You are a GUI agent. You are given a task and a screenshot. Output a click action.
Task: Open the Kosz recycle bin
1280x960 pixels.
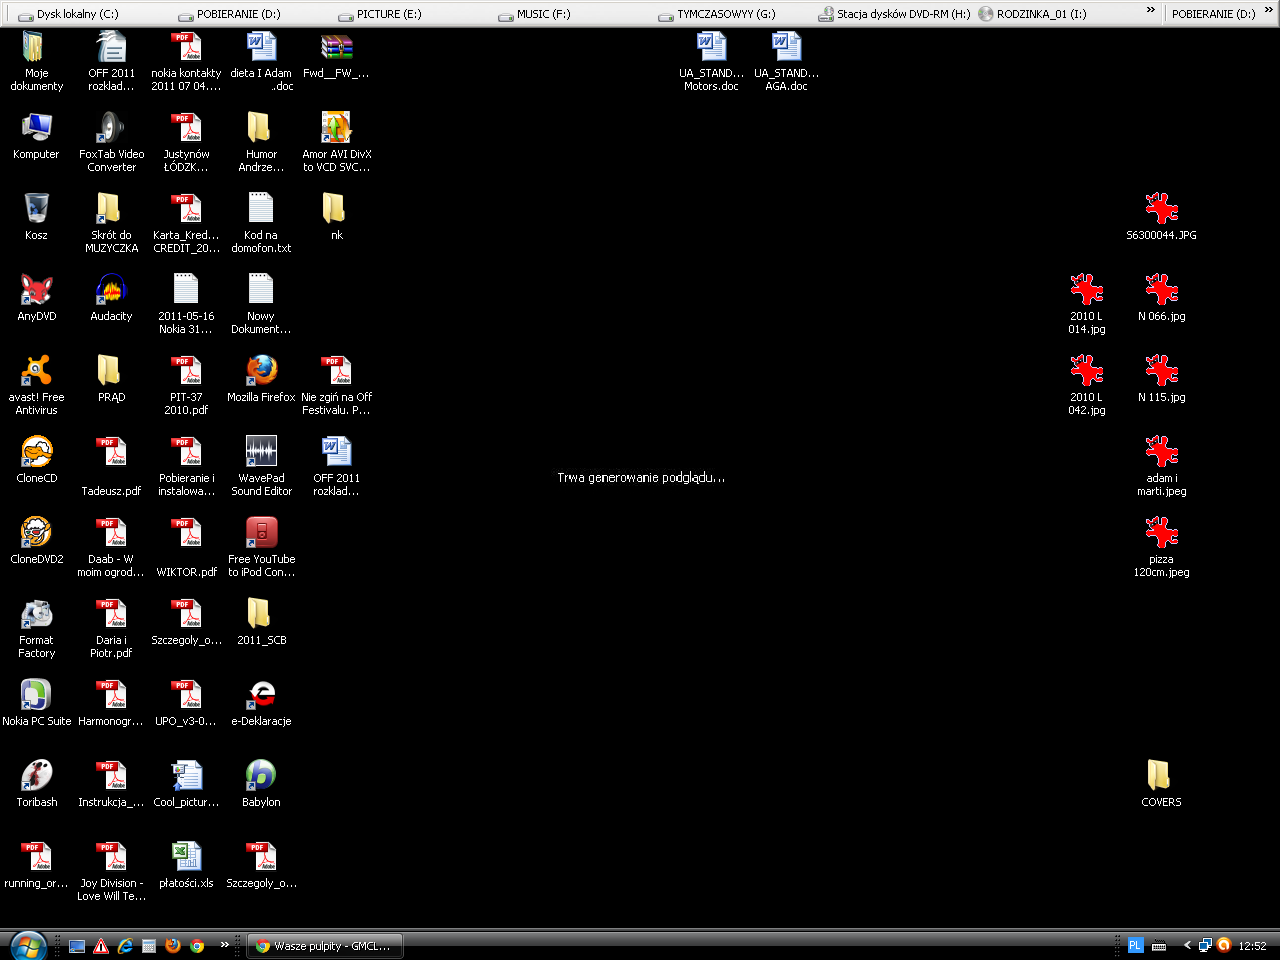[x=37, y=210]
